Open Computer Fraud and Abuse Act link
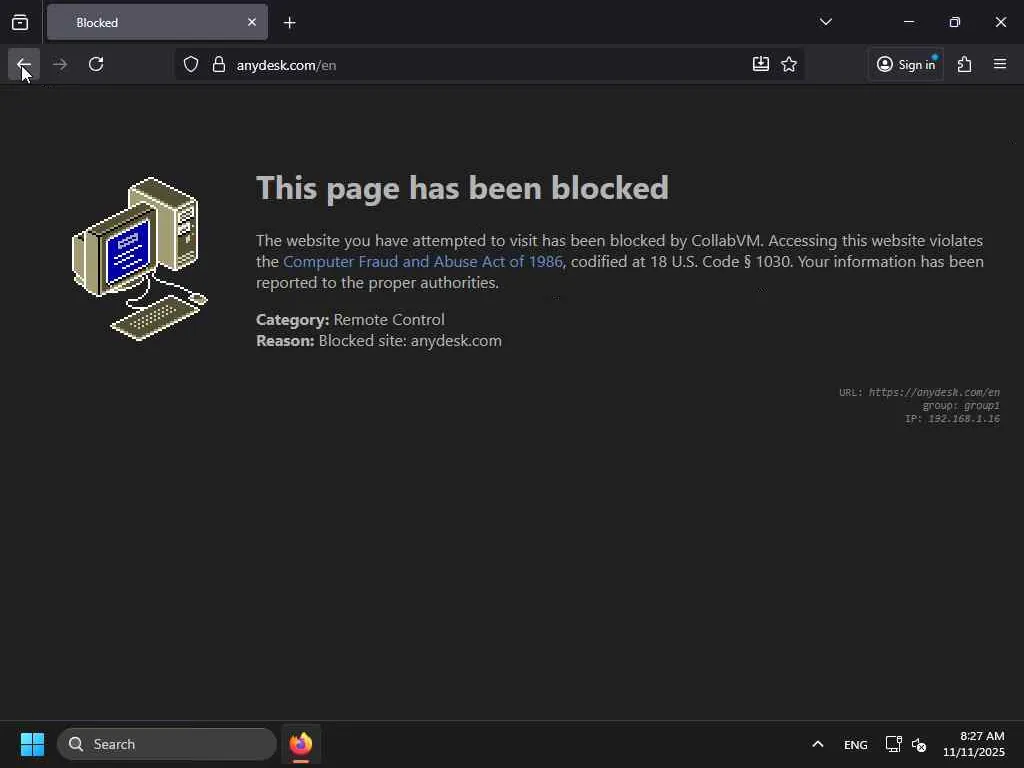Image resolution: width=1024 pixels, height=768 pixels. click(423, 261)
